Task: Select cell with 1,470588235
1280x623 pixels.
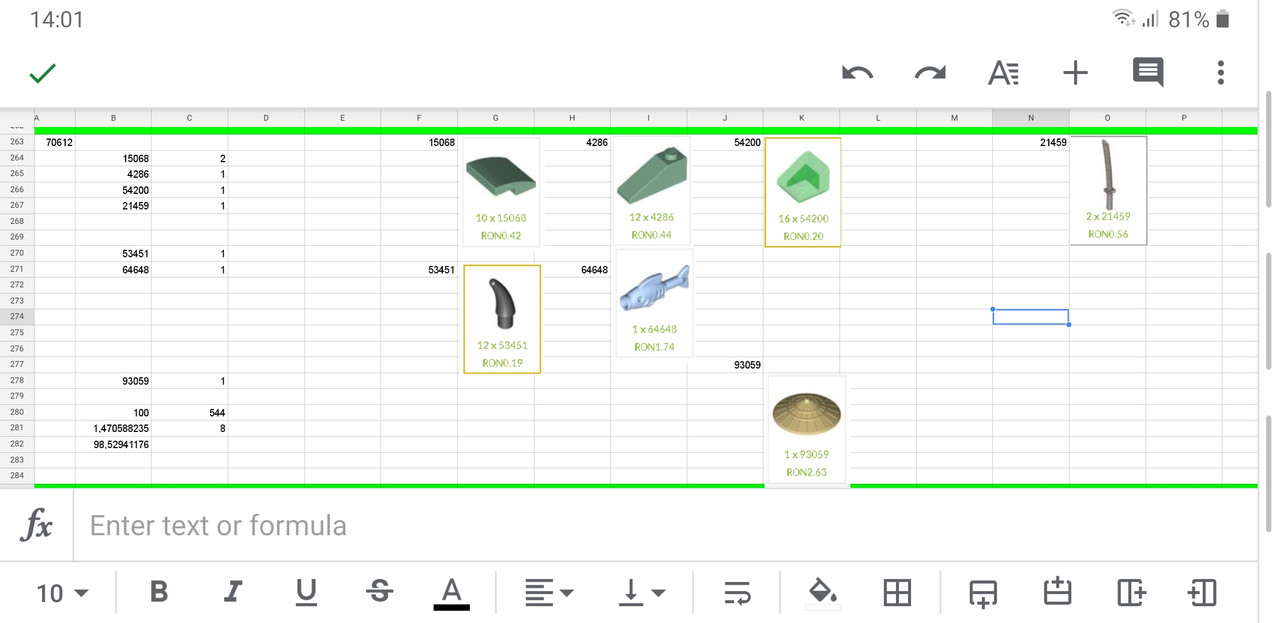Action: click(x=113, y=428)
